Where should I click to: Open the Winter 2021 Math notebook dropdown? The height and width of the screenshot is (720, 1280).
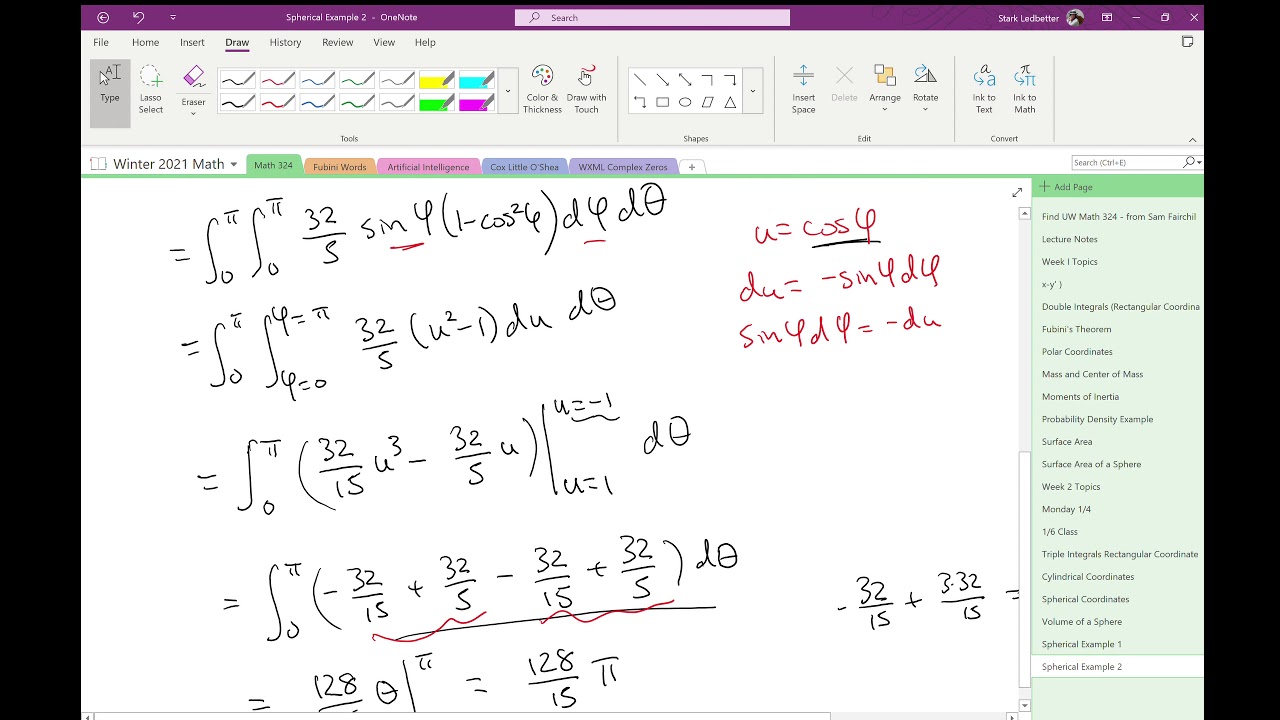[234, 164]
